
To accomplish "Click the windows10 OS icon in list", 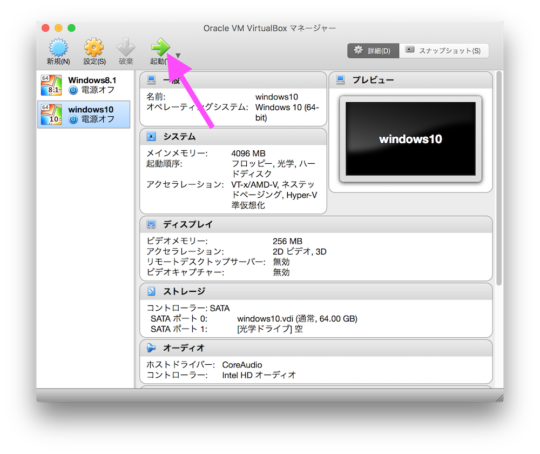I will pyautogui.click(x=51, y=114).
